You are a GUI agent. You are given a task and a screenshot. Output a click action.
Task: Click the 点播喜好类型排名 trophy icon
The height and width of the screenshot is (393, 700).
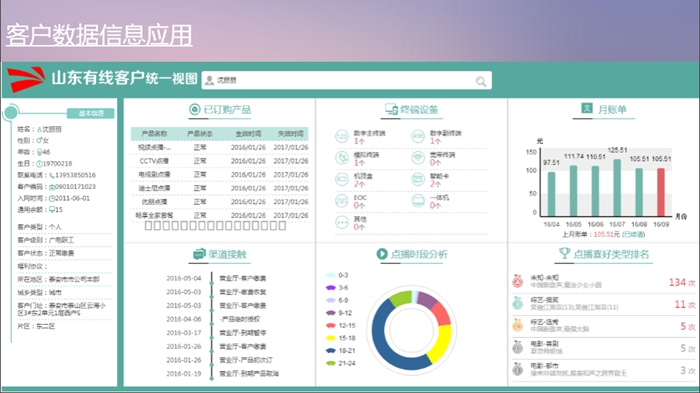tap(564, 253)
